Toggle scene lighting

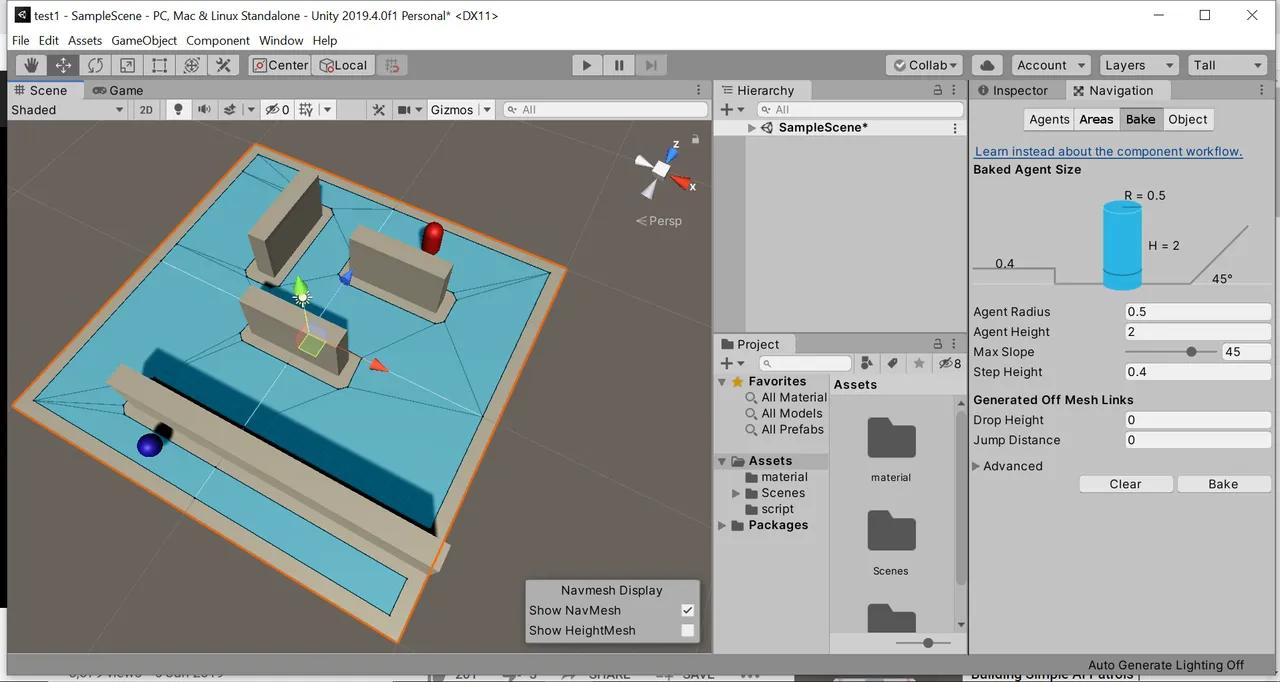179,110
